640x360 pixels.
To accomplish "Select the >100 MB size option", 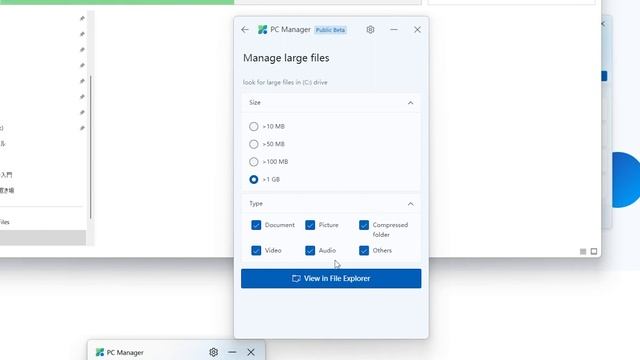I will click(253, 162).
